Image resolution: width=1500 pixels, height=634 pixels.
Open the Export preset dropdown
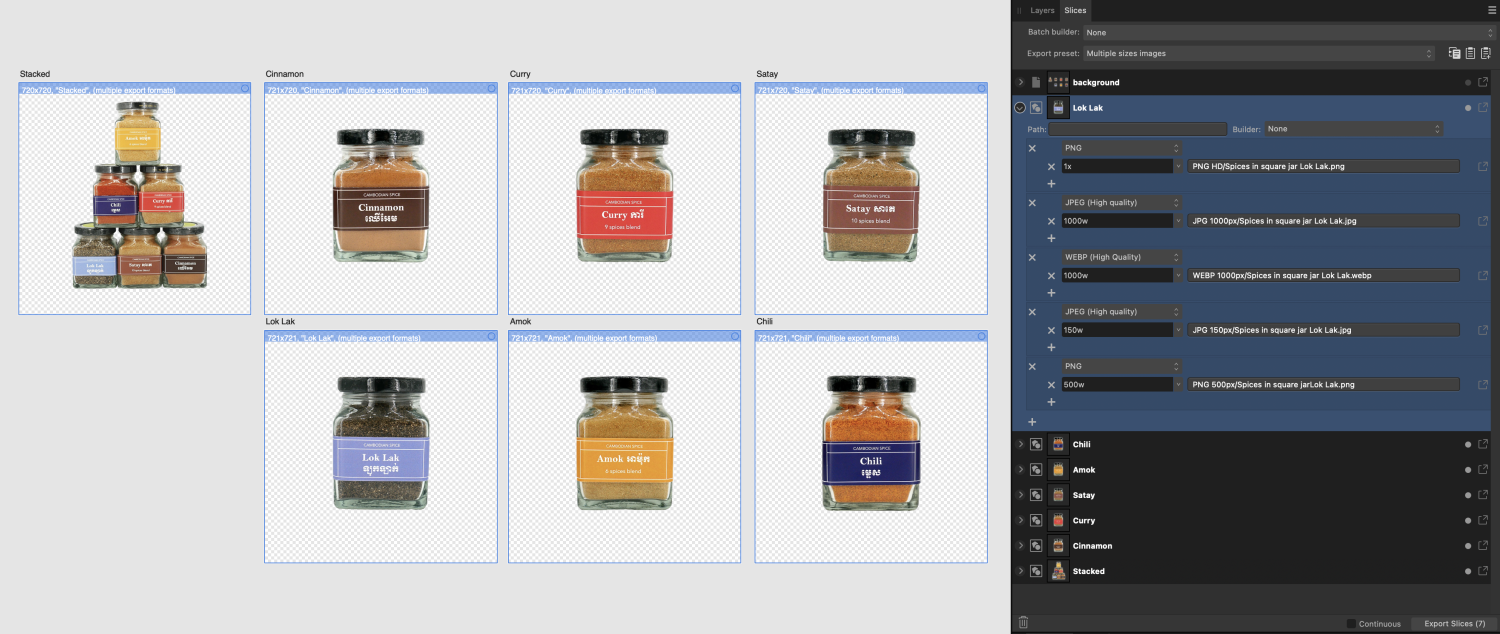pyautogui.click(x=1259, y=53)
